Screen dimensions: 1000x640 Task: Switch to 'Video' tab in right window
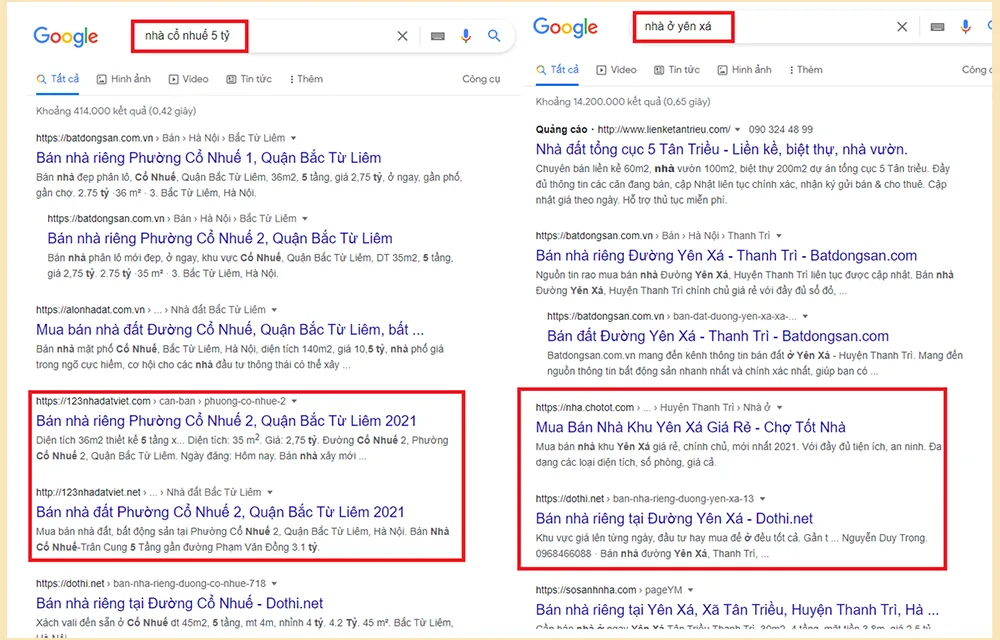[x=617, y=70]
